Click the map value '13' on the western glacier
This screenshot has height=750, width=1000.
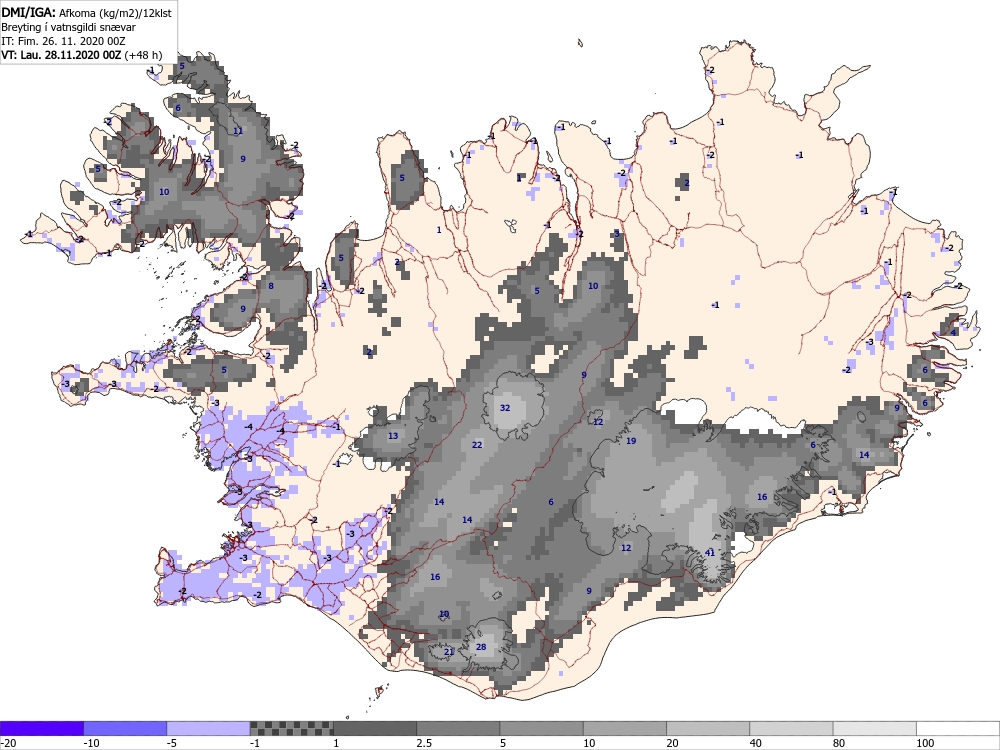coord(393,436)
